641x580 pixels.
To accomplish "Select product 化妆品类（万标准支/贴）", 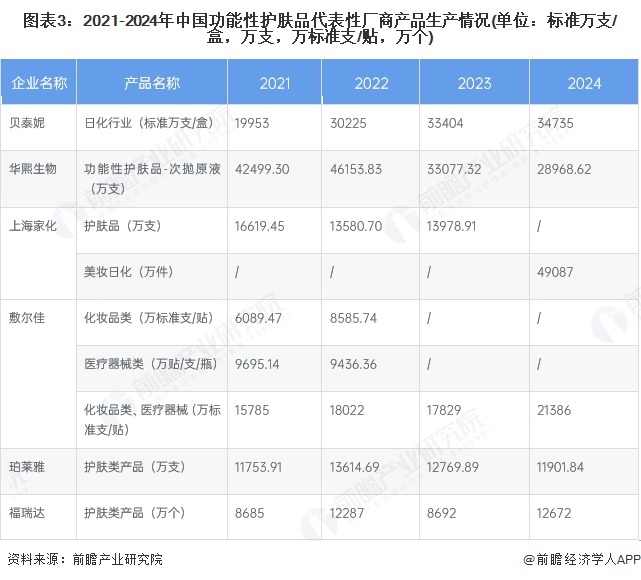I will [149, 318].
